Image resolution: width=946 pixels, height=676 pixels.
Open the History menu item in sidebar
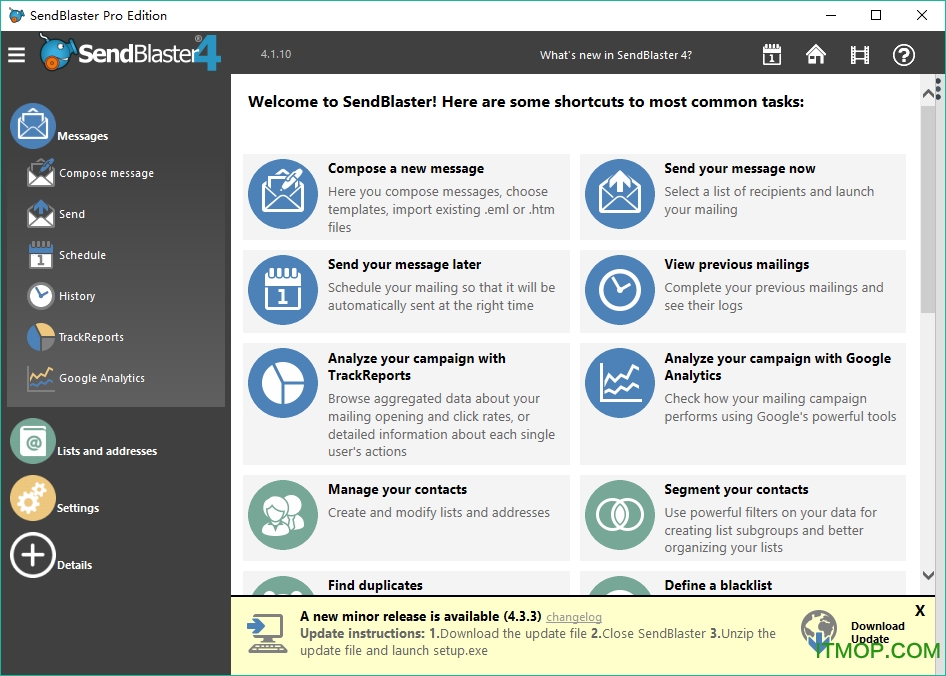coord(77,296)
